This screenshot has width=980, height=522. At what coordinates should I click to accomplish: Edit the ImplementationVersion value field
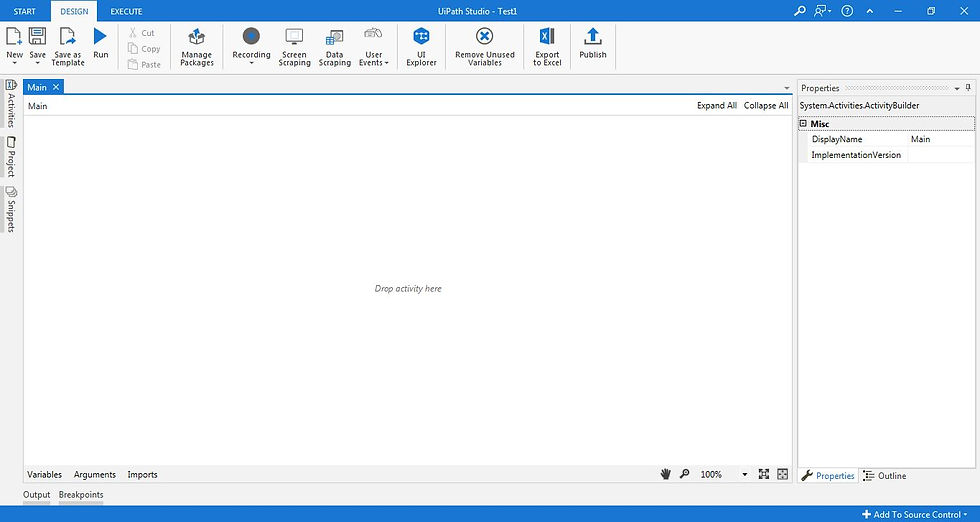(x=941, y=155)
